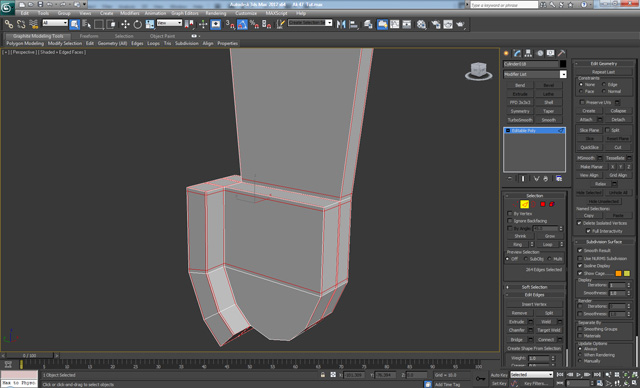Toggle Window/Crossing selection mode

click(111, 24)
